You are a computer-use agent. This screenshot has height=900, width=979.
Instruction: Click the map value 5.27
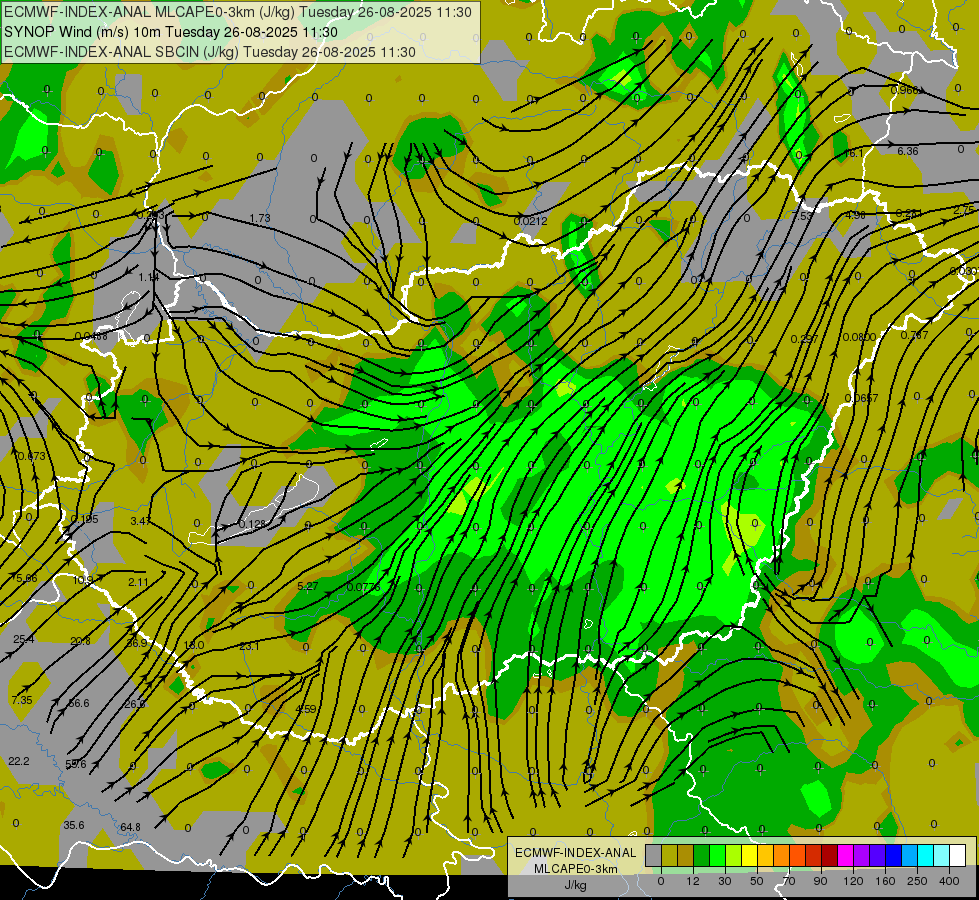308,586
